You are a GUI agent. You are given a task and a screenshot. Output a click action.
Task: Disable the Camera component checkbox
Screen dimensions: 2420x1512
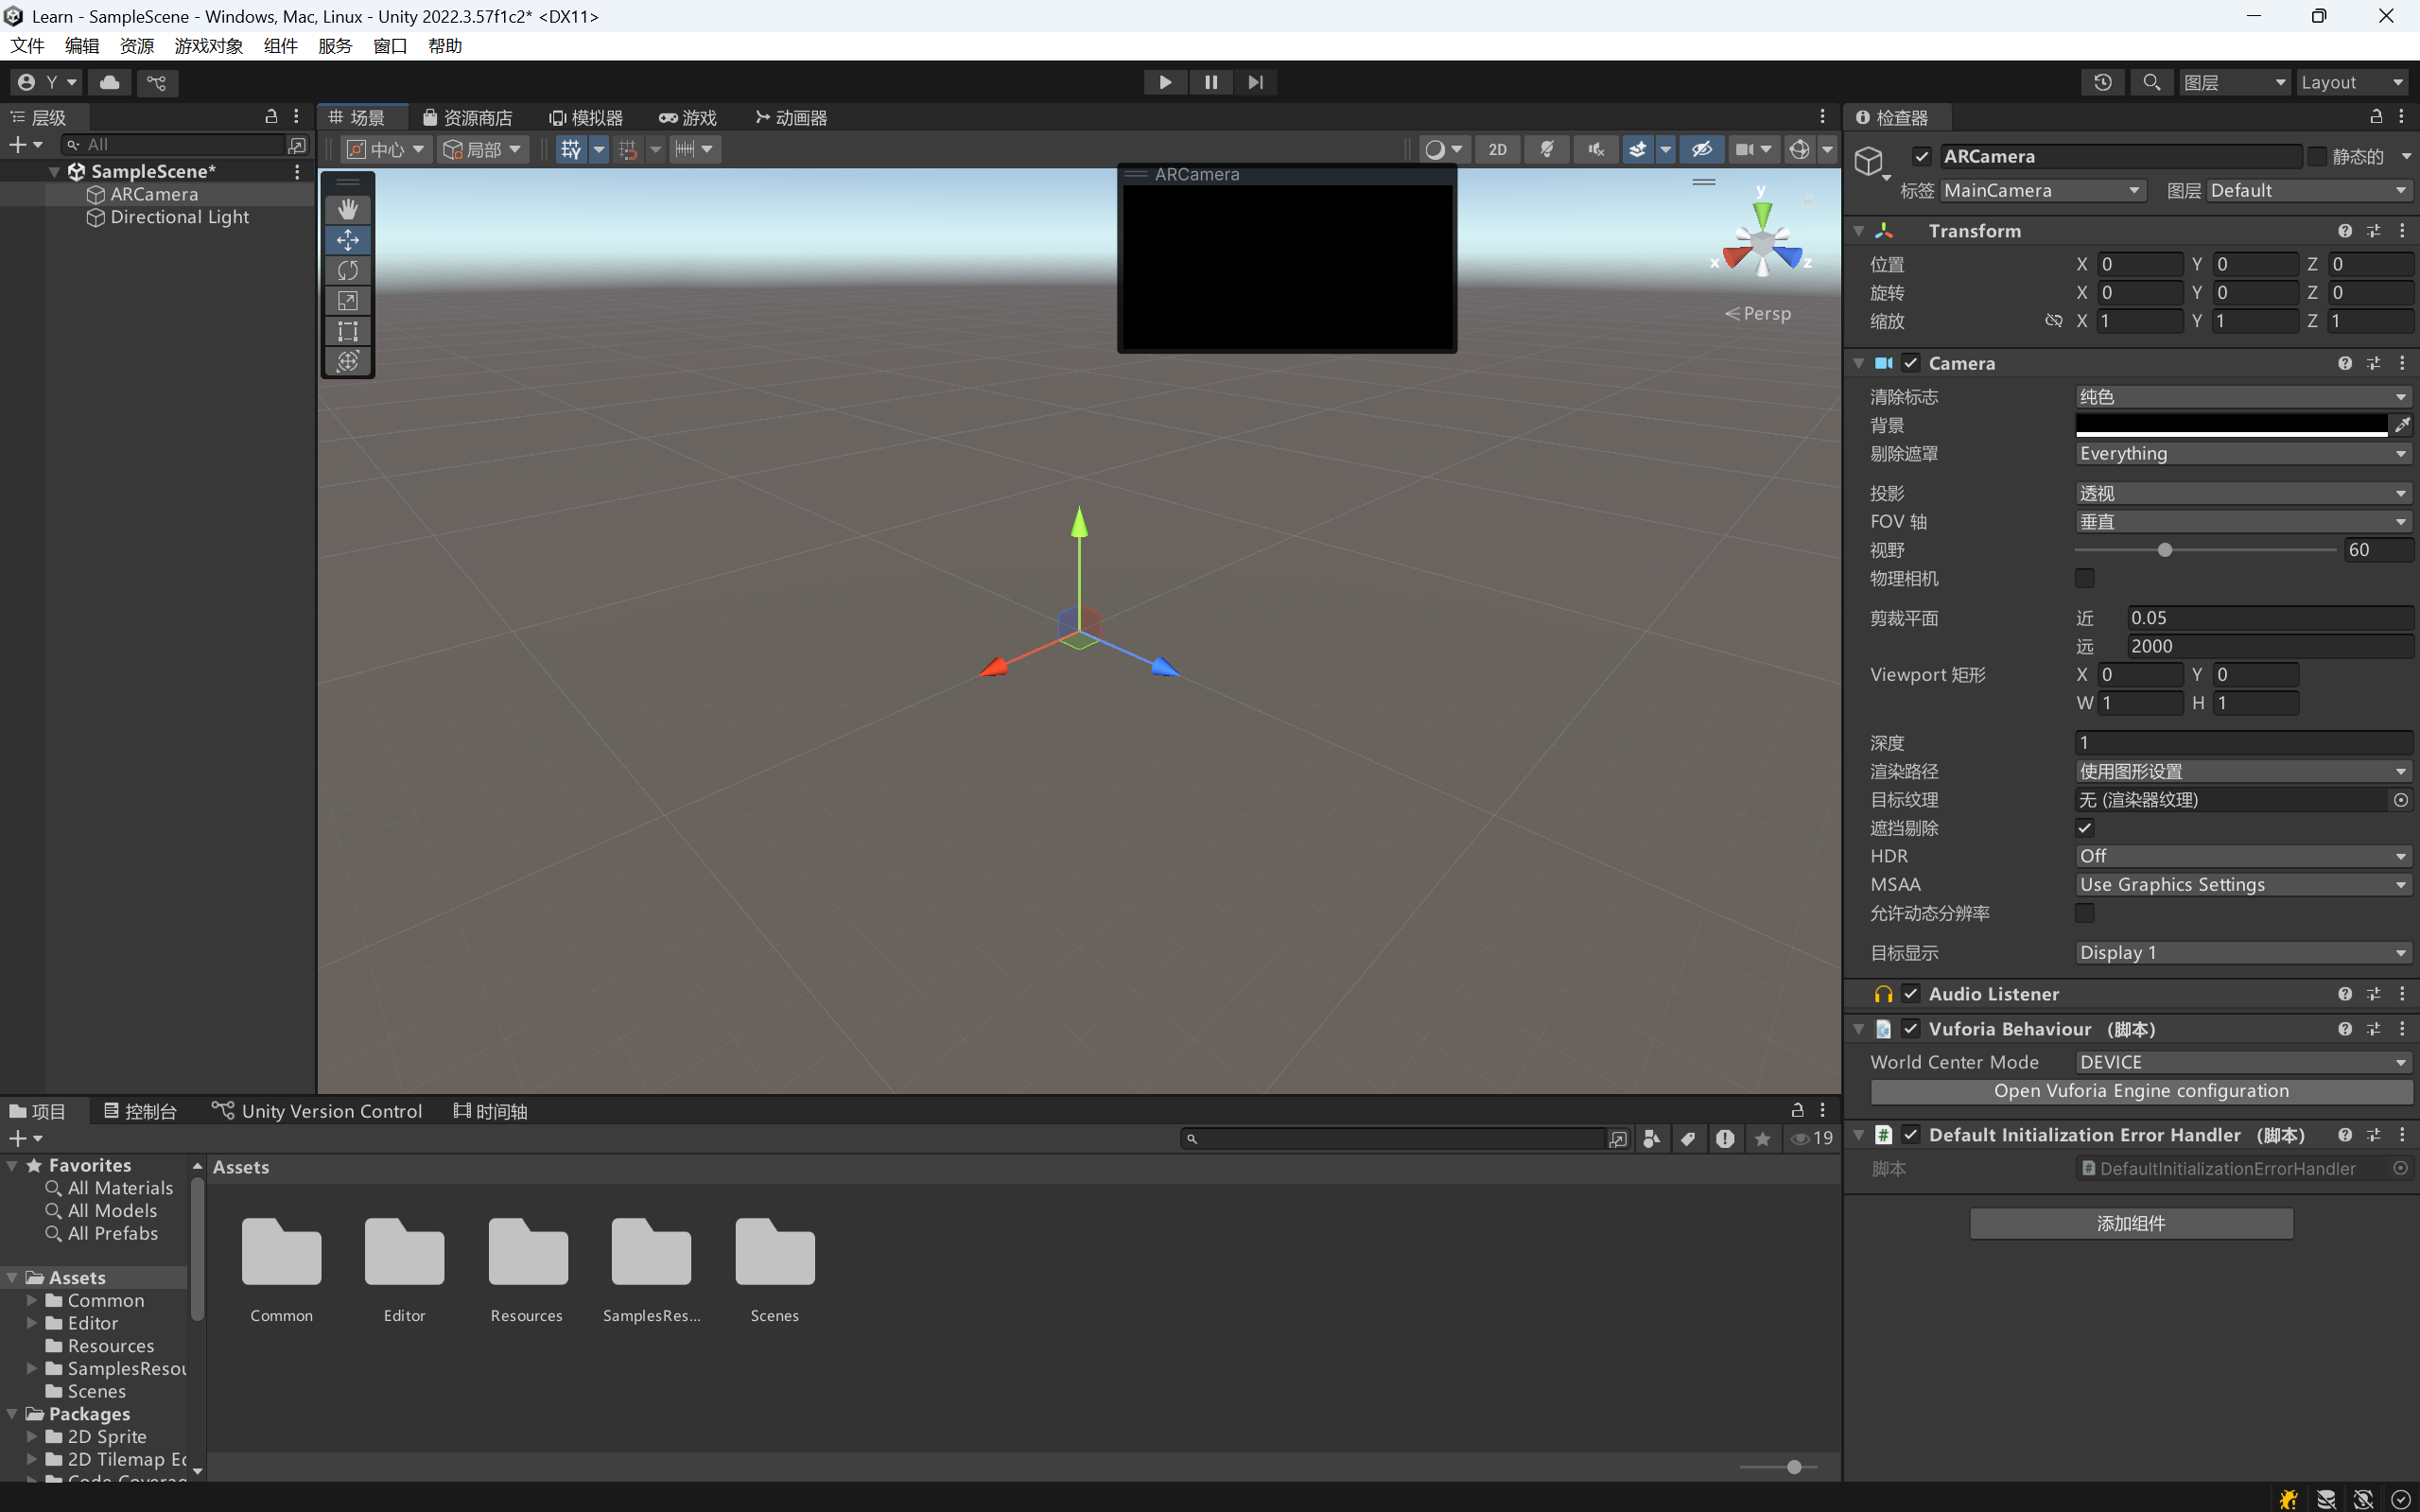tap(1911, 363)
